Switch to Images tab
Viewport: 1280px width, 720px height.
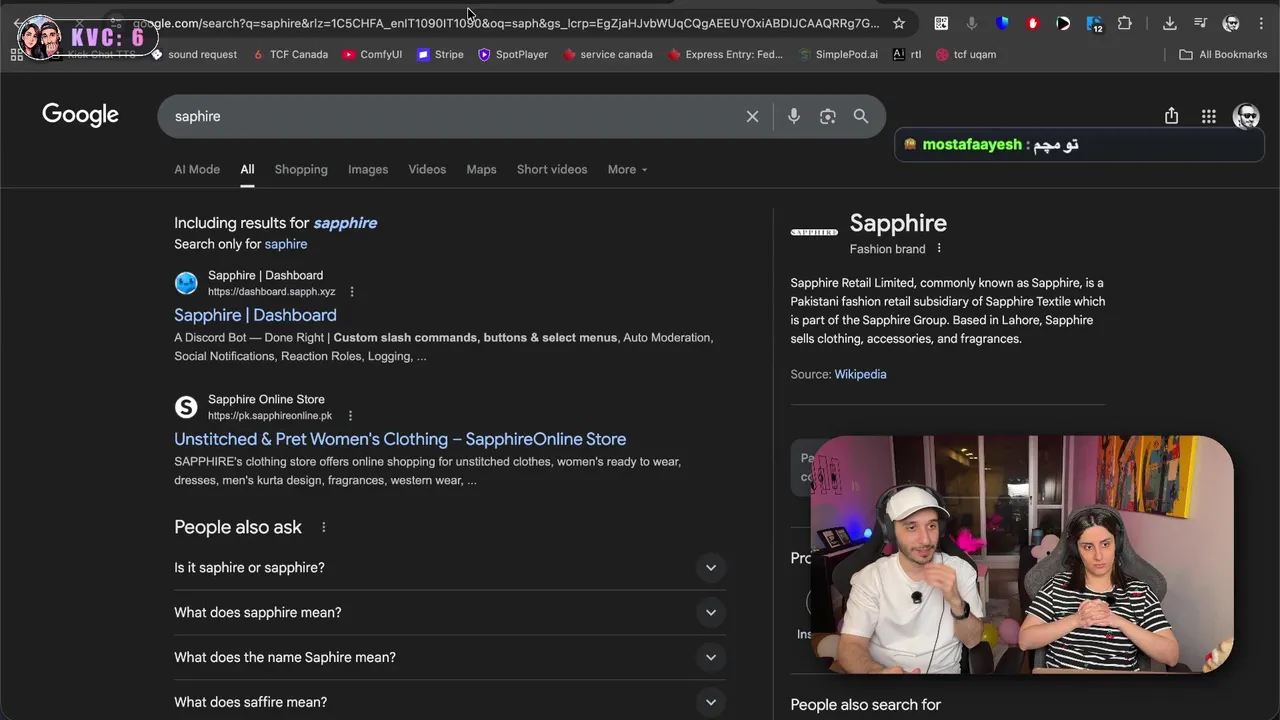click(368, 169)
